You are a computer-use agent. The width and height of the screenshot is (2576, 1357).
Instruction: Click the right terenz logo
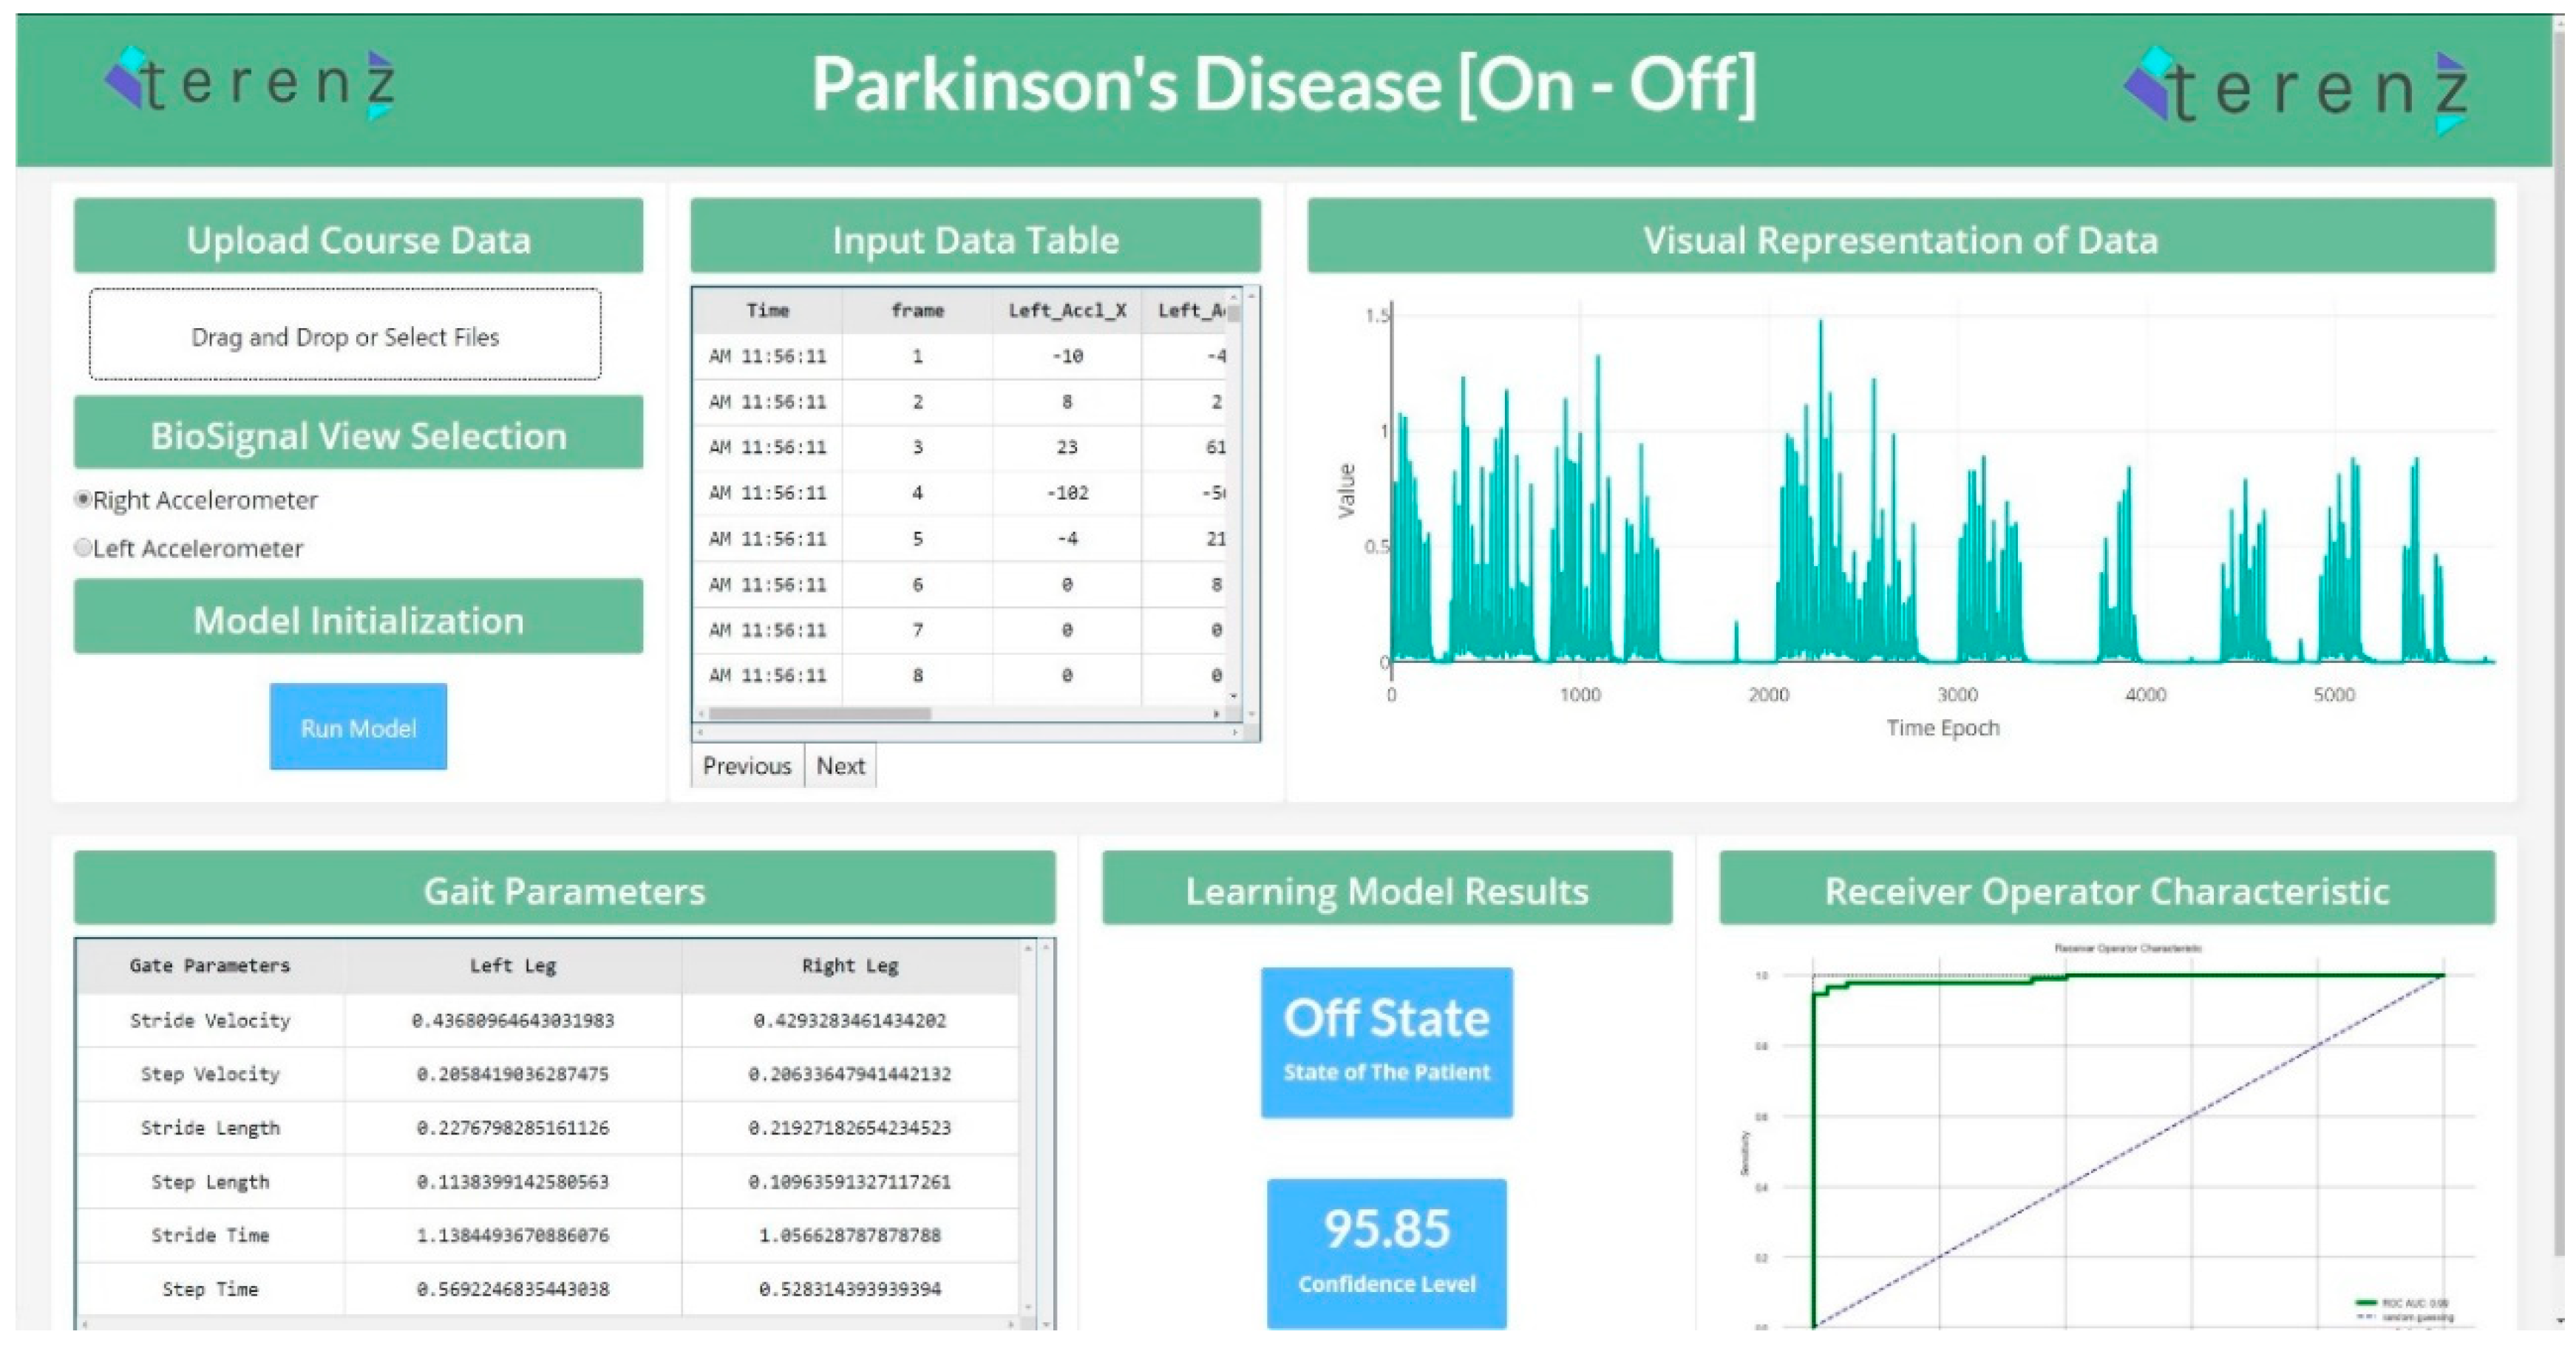[x=2296, y=90]
